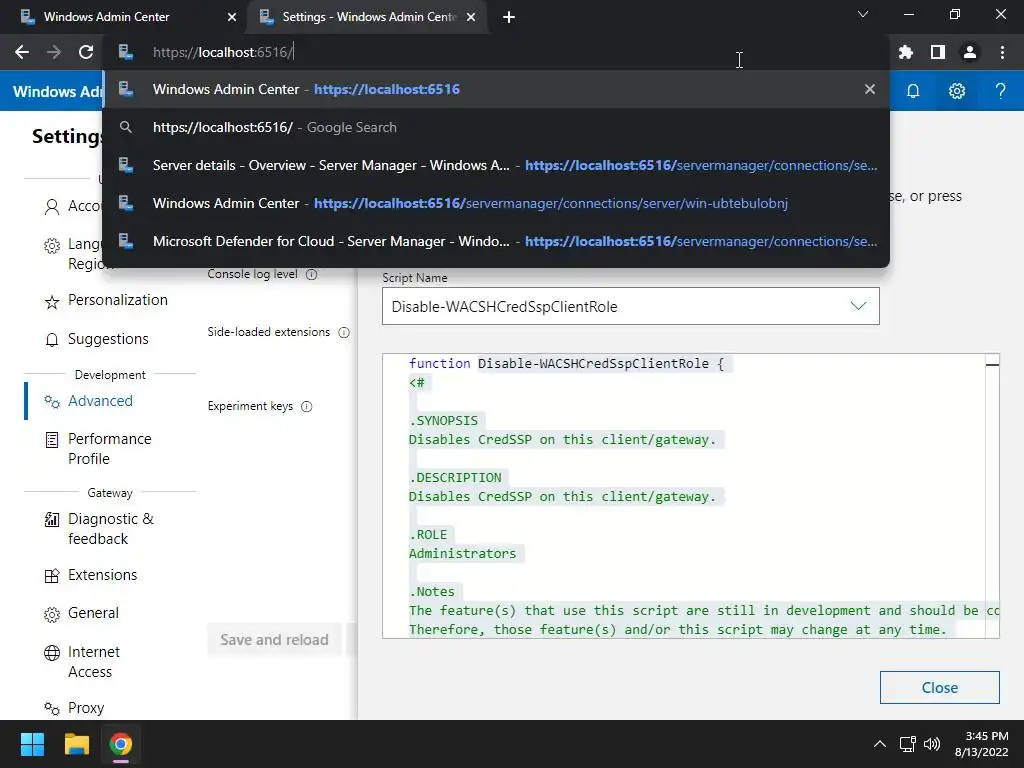Image resolution: width=1024 pixels, height=768 pixels.
Task: Click the code minimap scroll marker
Action: (992, 364)
